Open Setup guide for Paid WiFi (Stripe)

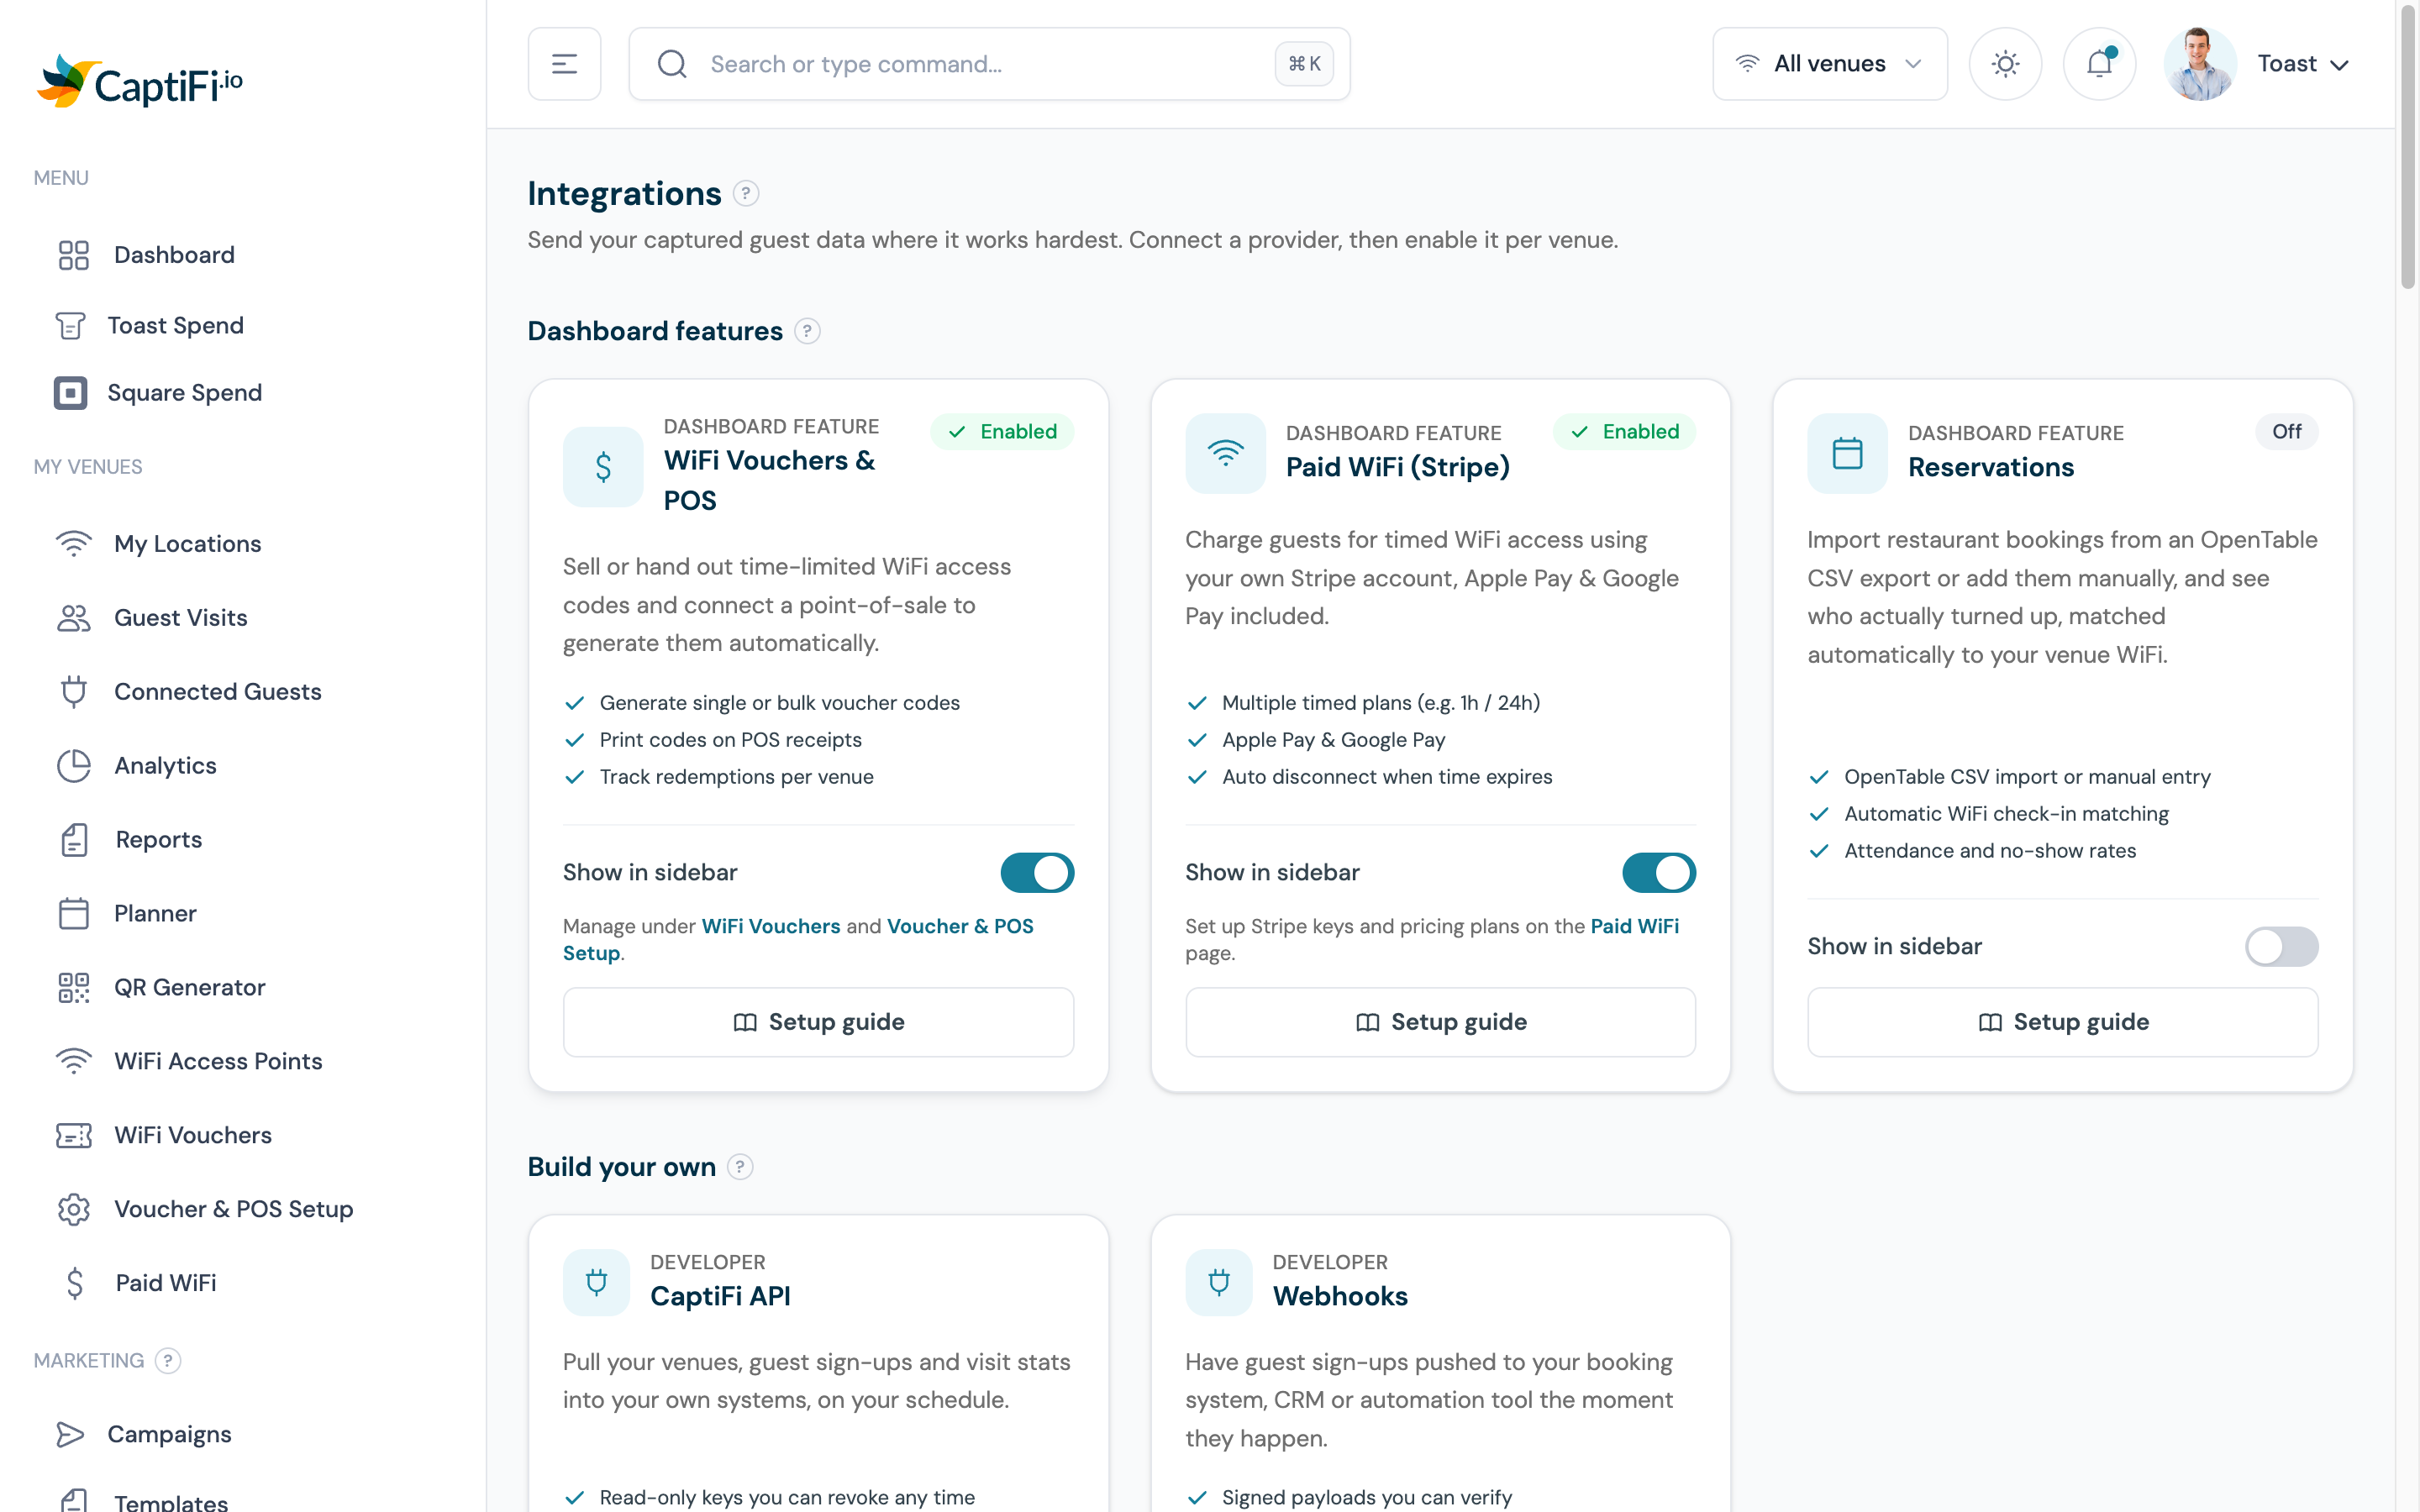coord(1440,1022)
